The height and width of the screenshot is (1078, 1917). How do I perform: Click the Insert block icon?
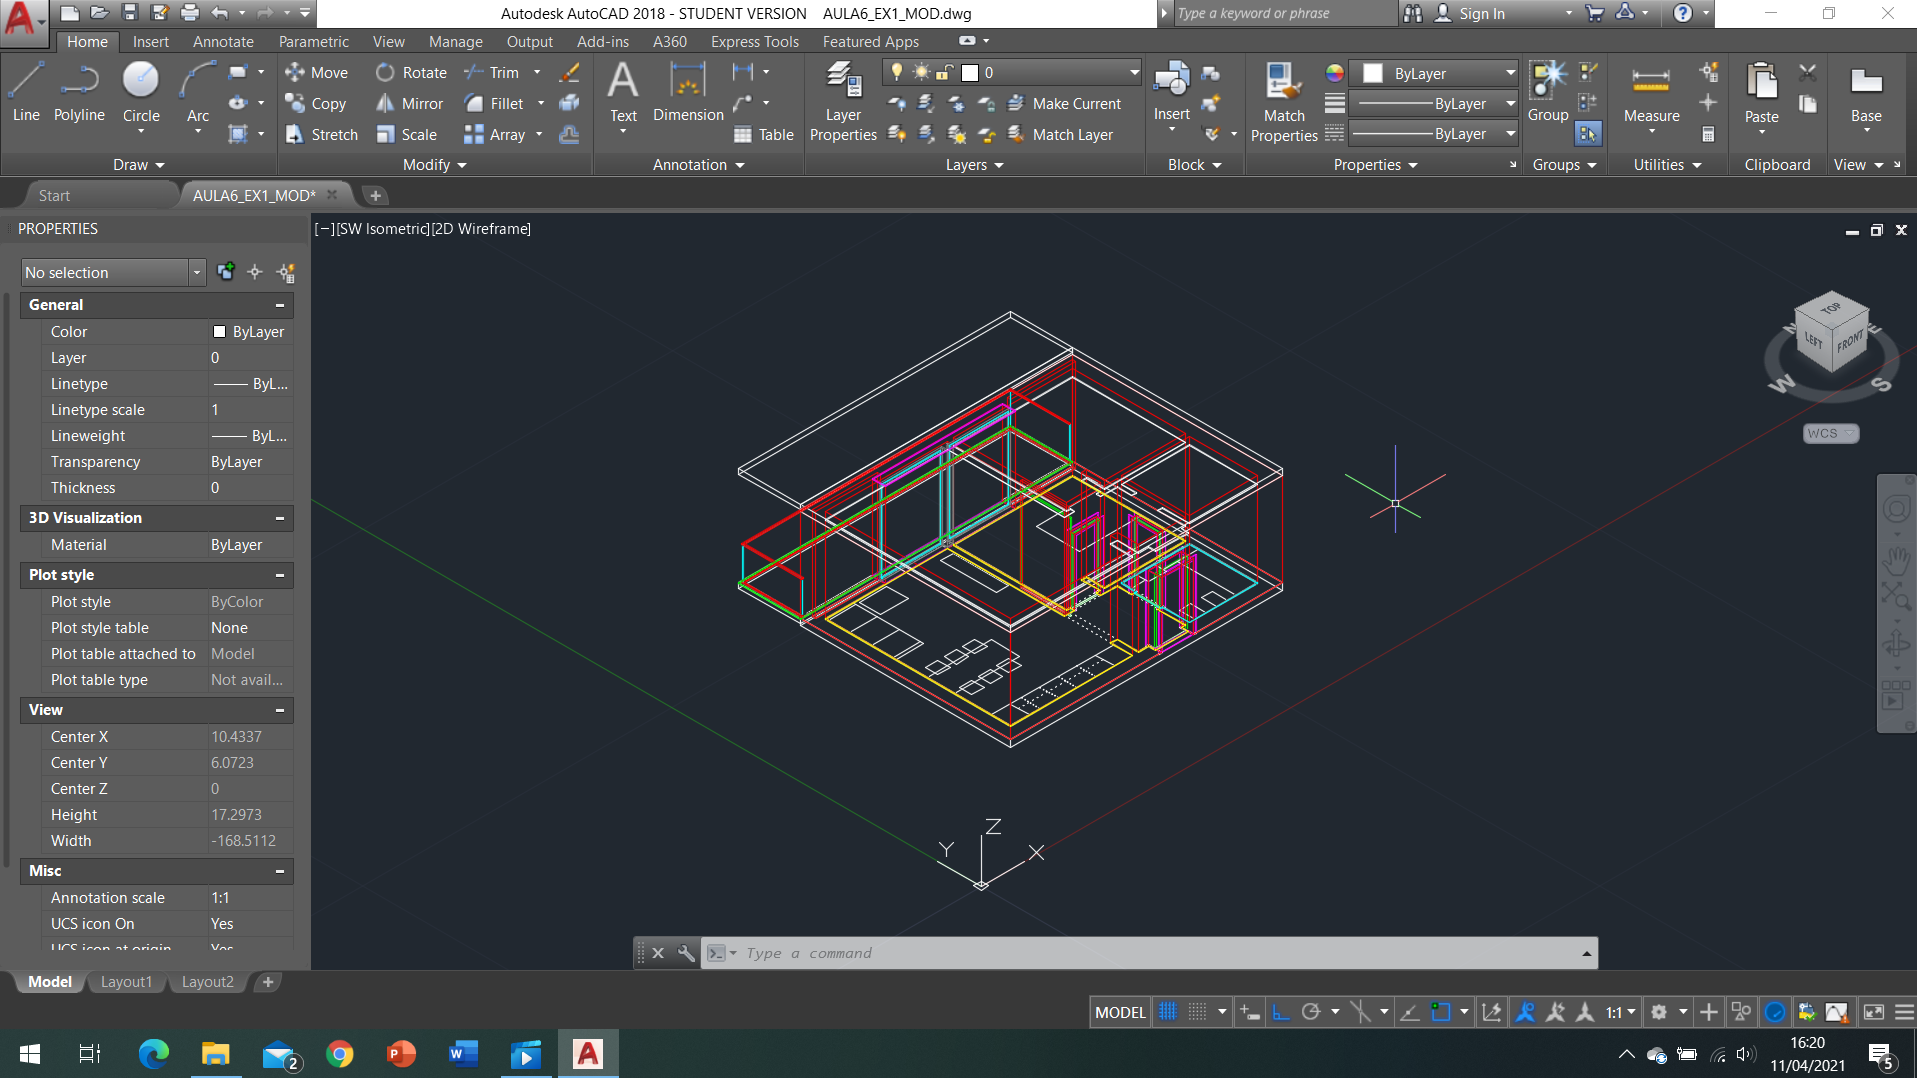click(x=1171, y=85)
